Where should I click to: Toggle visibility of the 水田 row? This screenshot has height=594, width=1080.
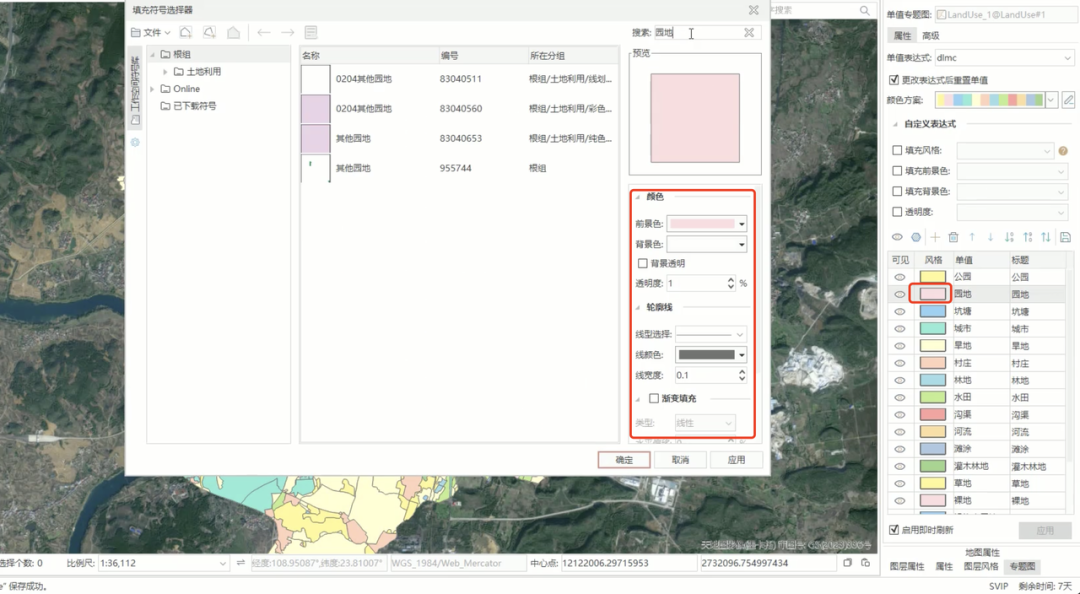[898, 397]
